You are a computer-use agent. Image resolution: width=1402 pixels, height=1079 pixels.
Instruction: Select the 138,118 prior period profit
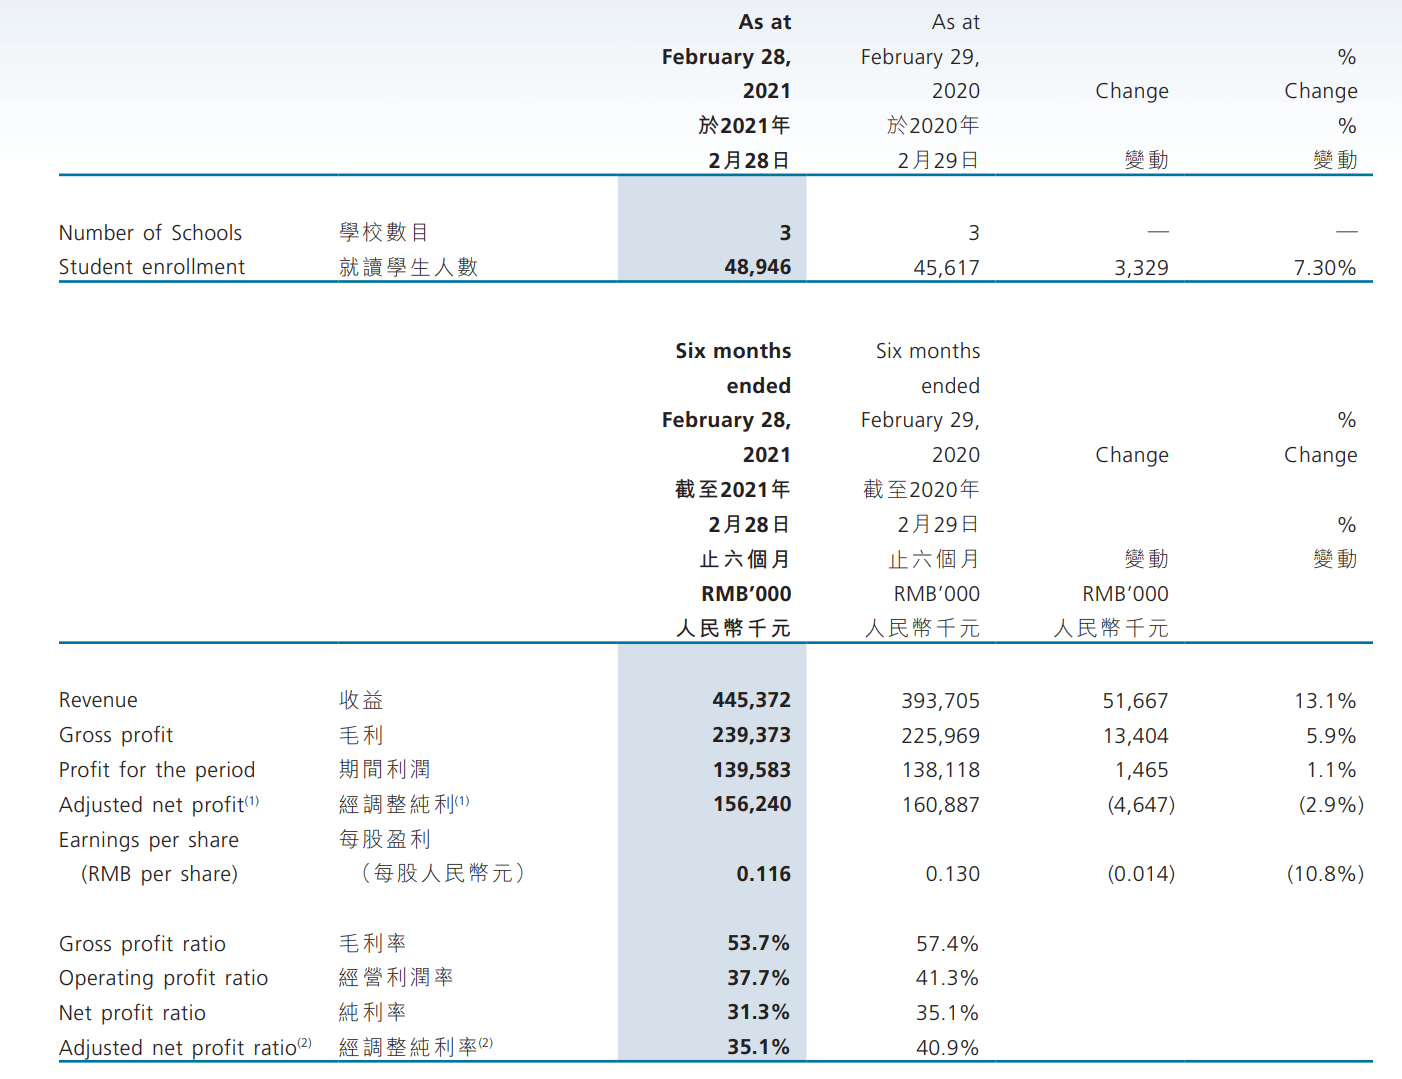940,770
